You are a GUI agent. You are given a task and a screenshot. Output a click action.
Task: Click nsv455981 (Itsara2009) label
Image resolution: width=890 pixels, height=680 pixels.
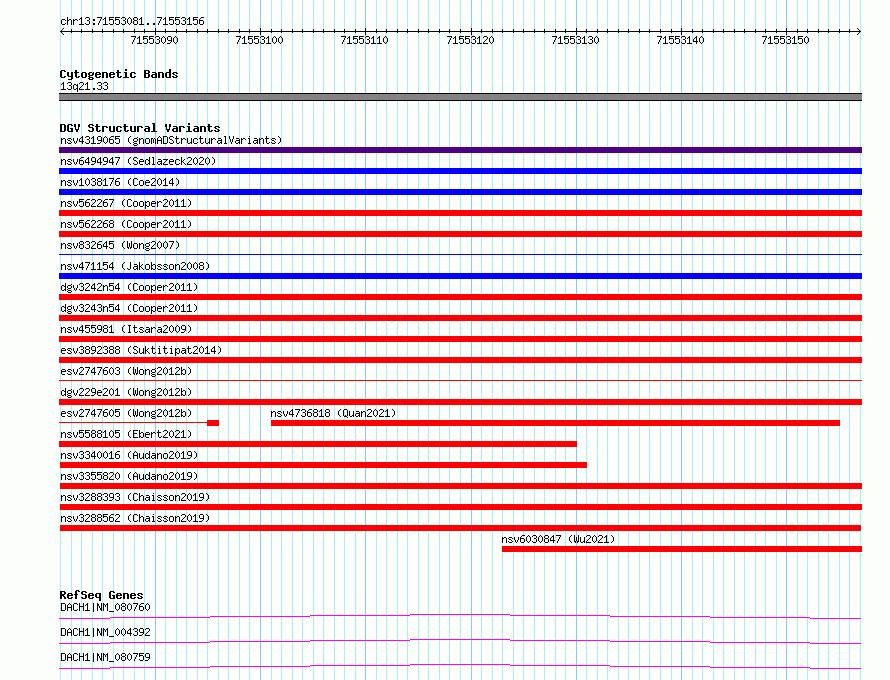tap(126, 329)
